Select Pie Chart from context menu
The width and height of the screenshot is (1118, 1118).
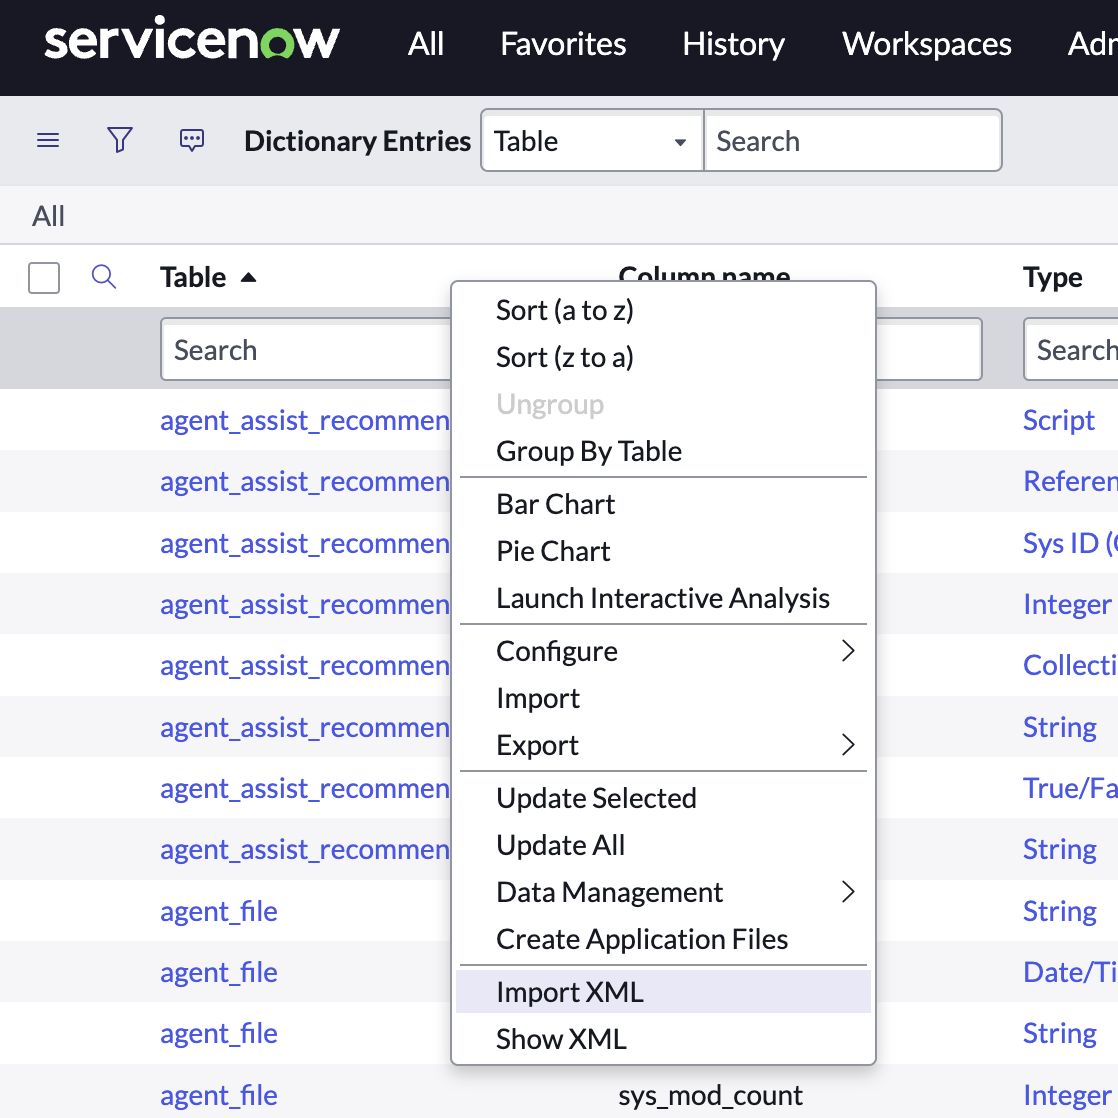(x=663, y=551)
